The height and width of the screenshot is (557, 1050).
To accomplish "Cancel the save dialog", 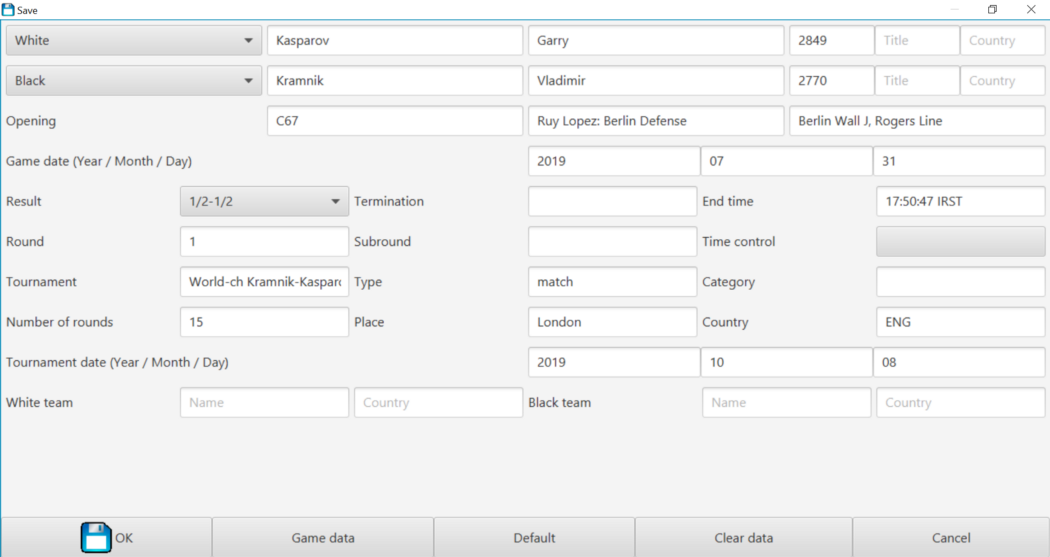I will pyautogui.click(x=950, y=538).
